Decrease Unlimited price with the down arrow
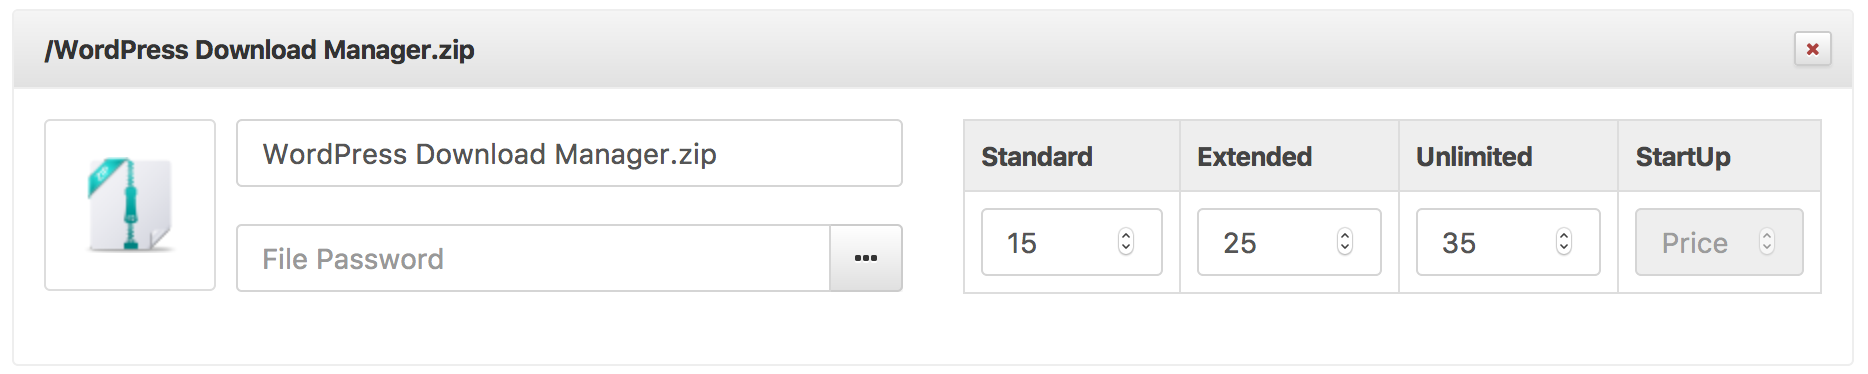The height and width of the screenshot is (374, 1868). pyautogui.click(x=1564, y=248)
